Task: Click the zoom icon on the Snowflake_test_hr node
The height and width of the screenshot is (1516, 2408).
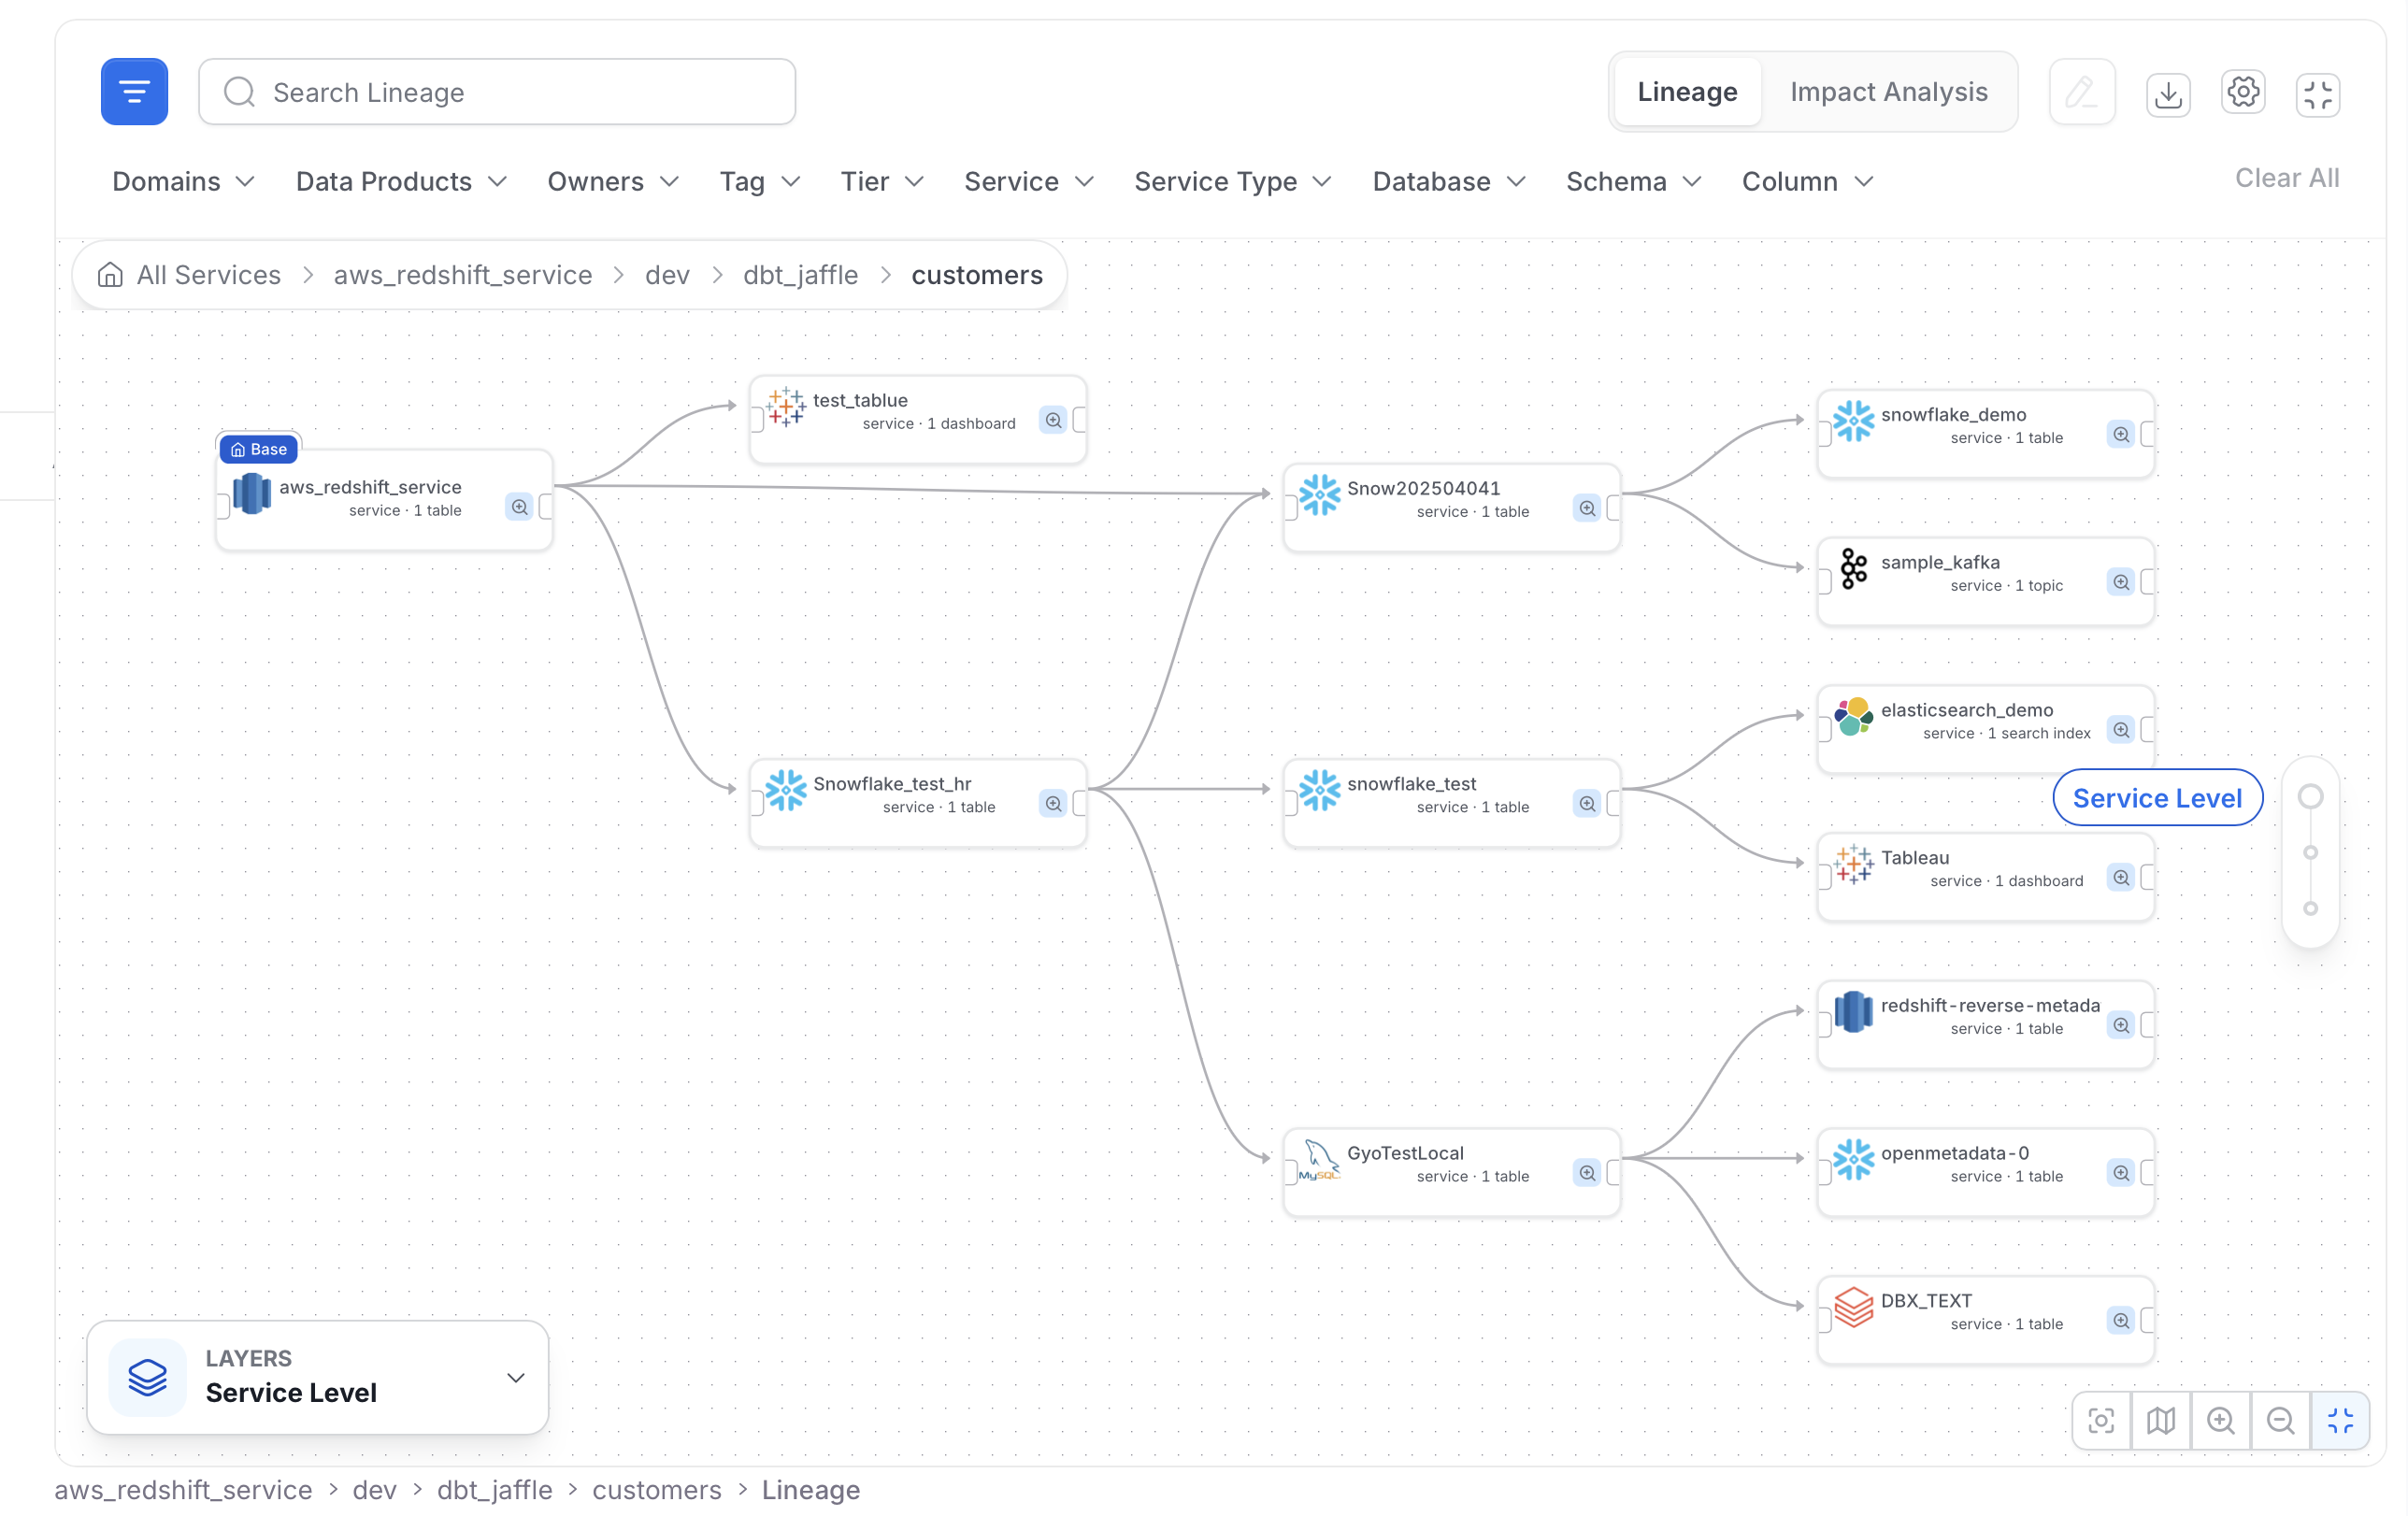Action: pos(1053,804)
